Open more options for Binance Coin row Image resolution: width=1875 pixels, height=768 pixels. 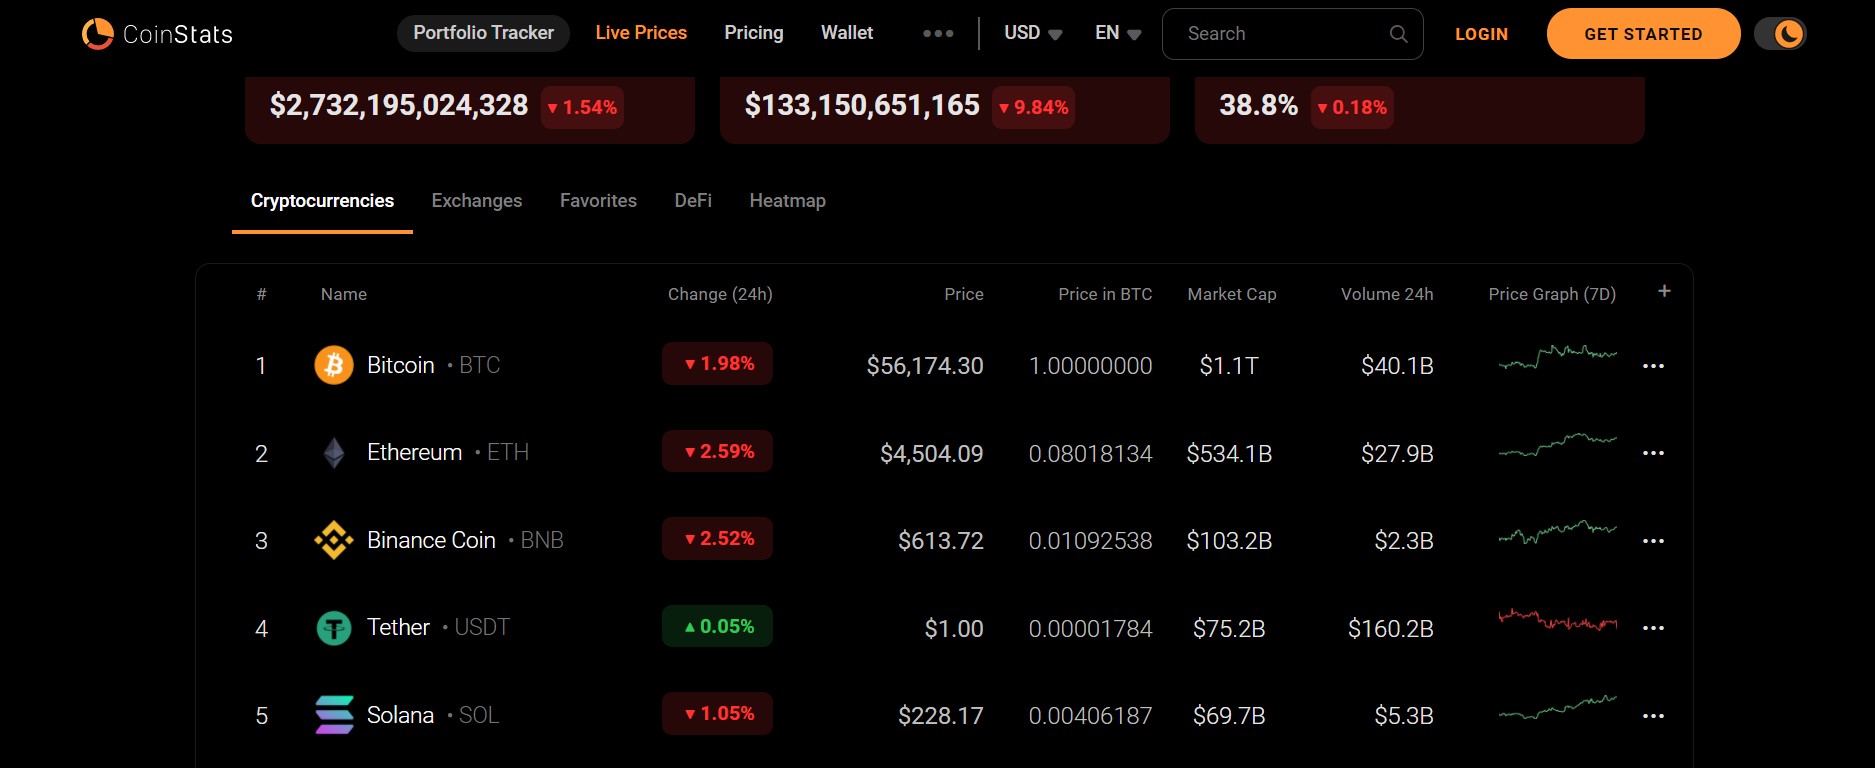click(x=1653, y=541)
